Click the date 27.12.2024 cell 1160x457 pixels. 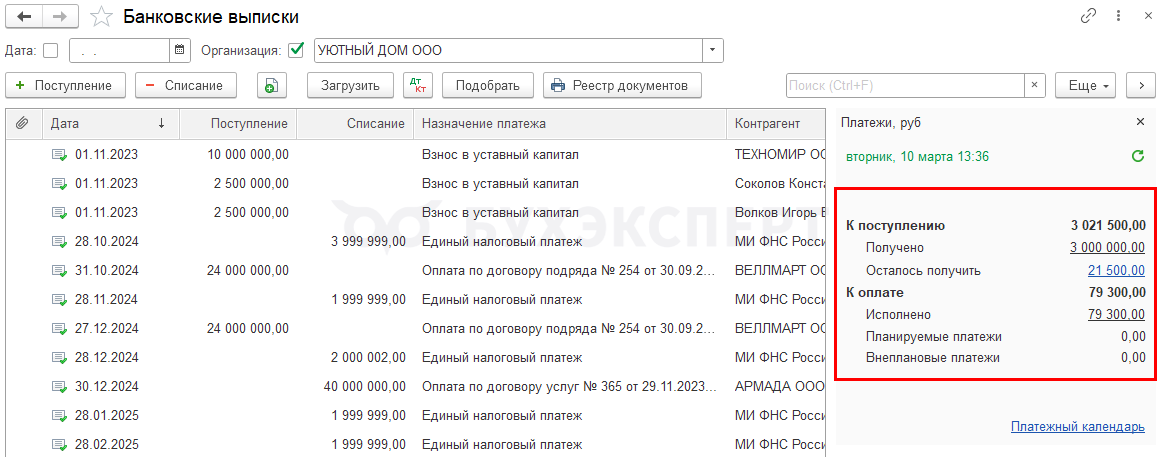107,329
